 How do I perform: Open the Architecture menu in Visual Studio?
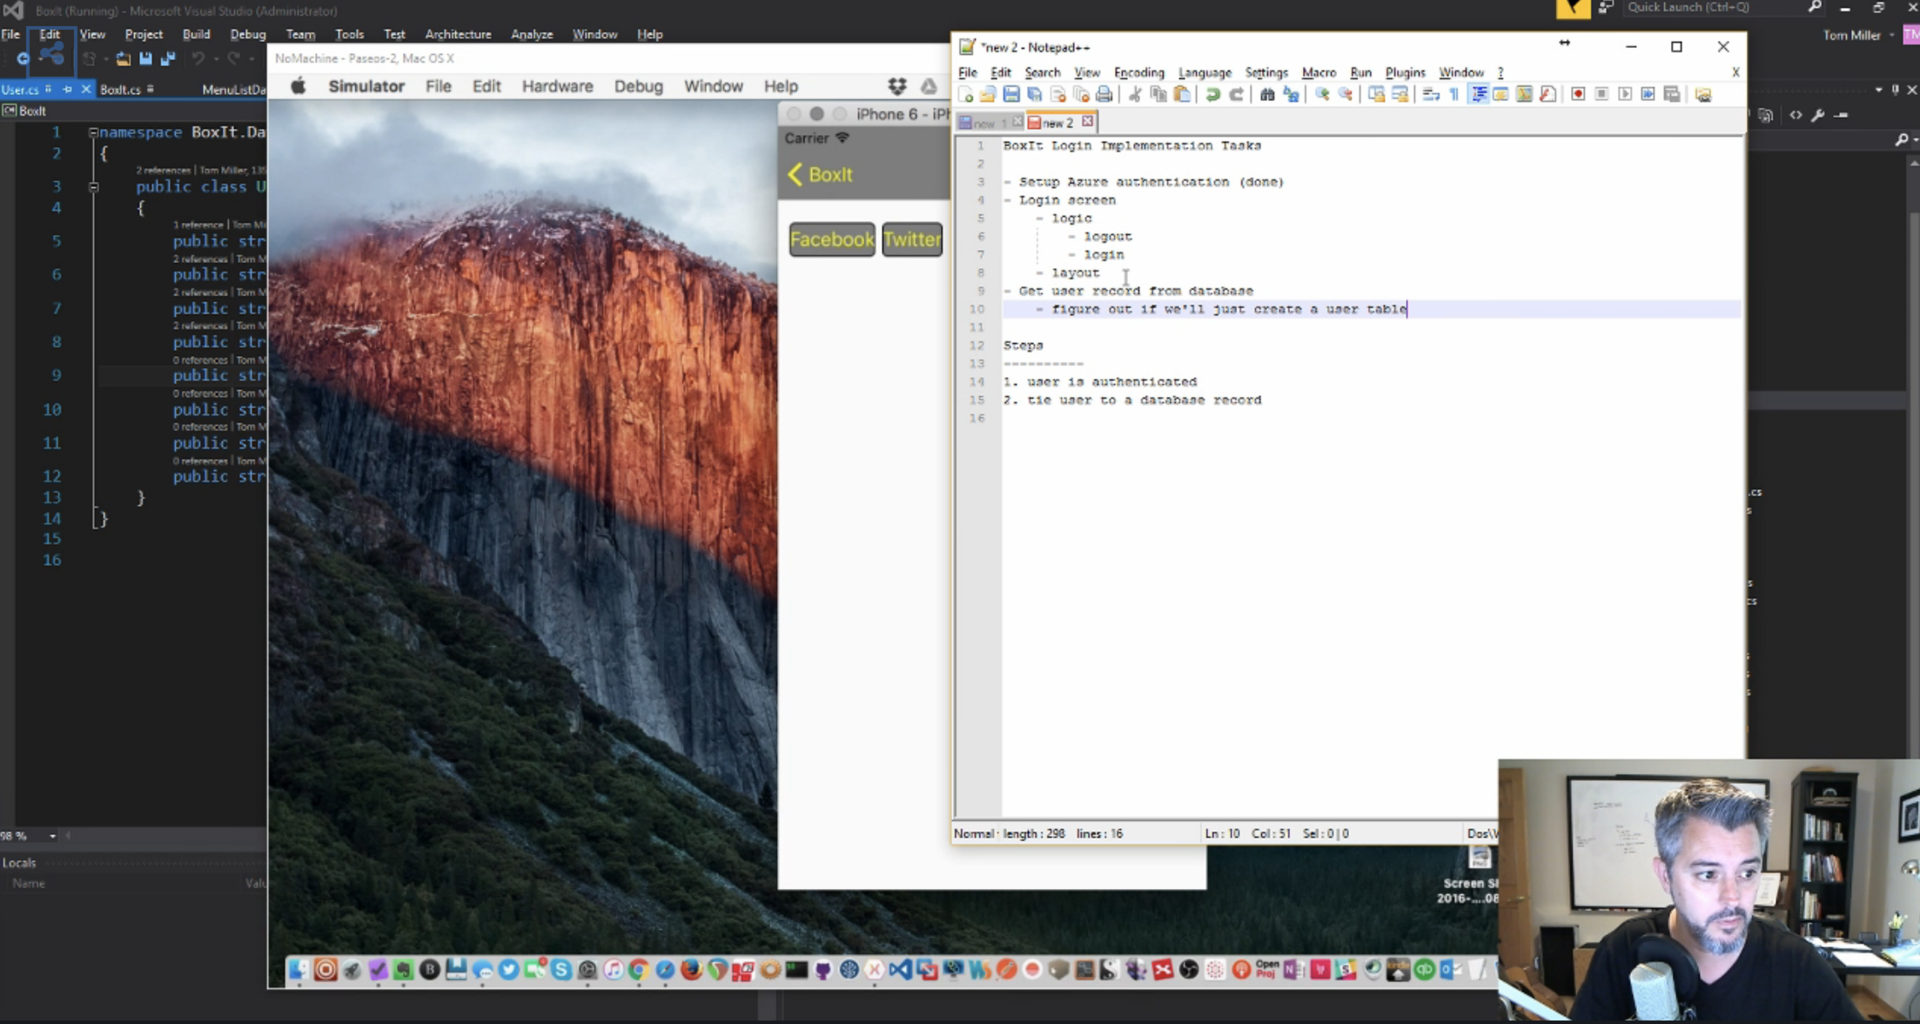(x=458, y=34)
